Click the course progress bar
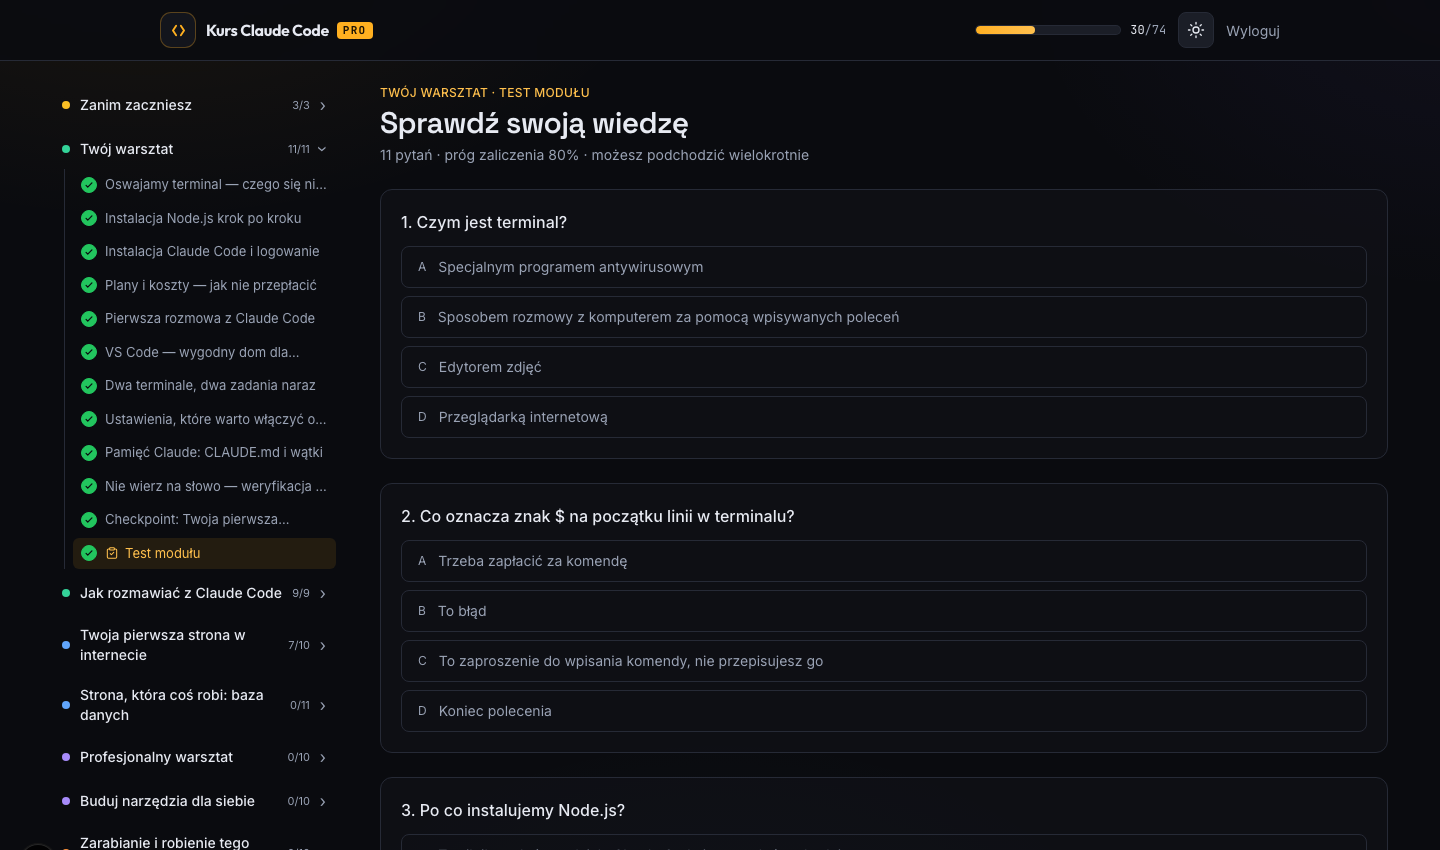Viewport: 1440px width, 850px height. pyautogui.click(x=1048, y=30)
